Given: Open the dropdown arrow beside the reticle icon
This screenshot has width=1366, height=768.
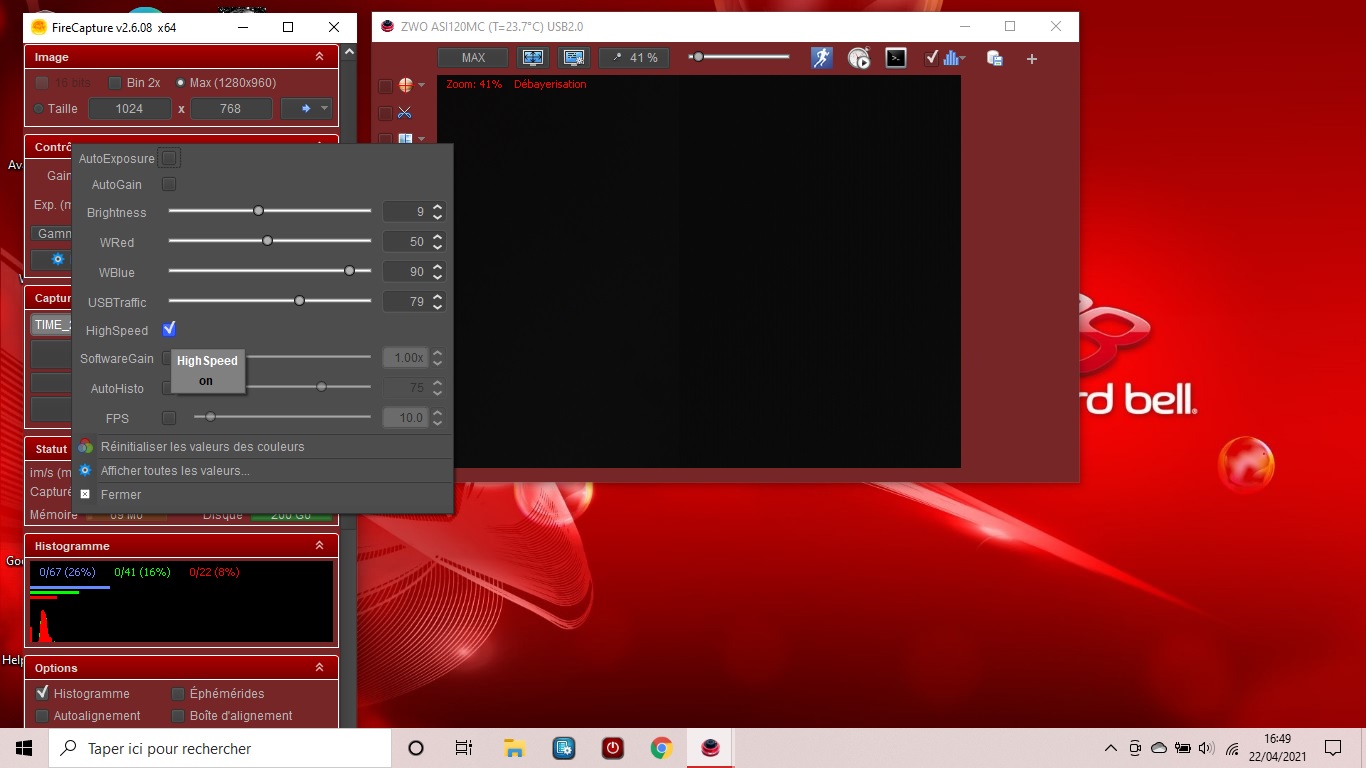Looking at the screenshot, I should [422, 85].
